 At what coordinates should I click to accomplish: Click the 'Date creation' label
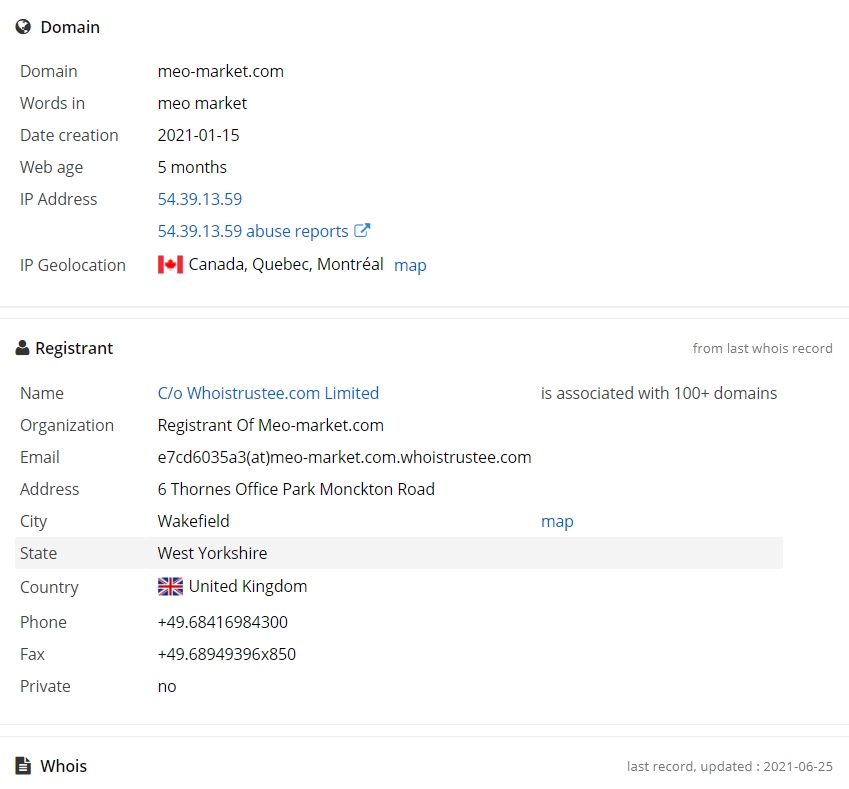tap(69, 135)
